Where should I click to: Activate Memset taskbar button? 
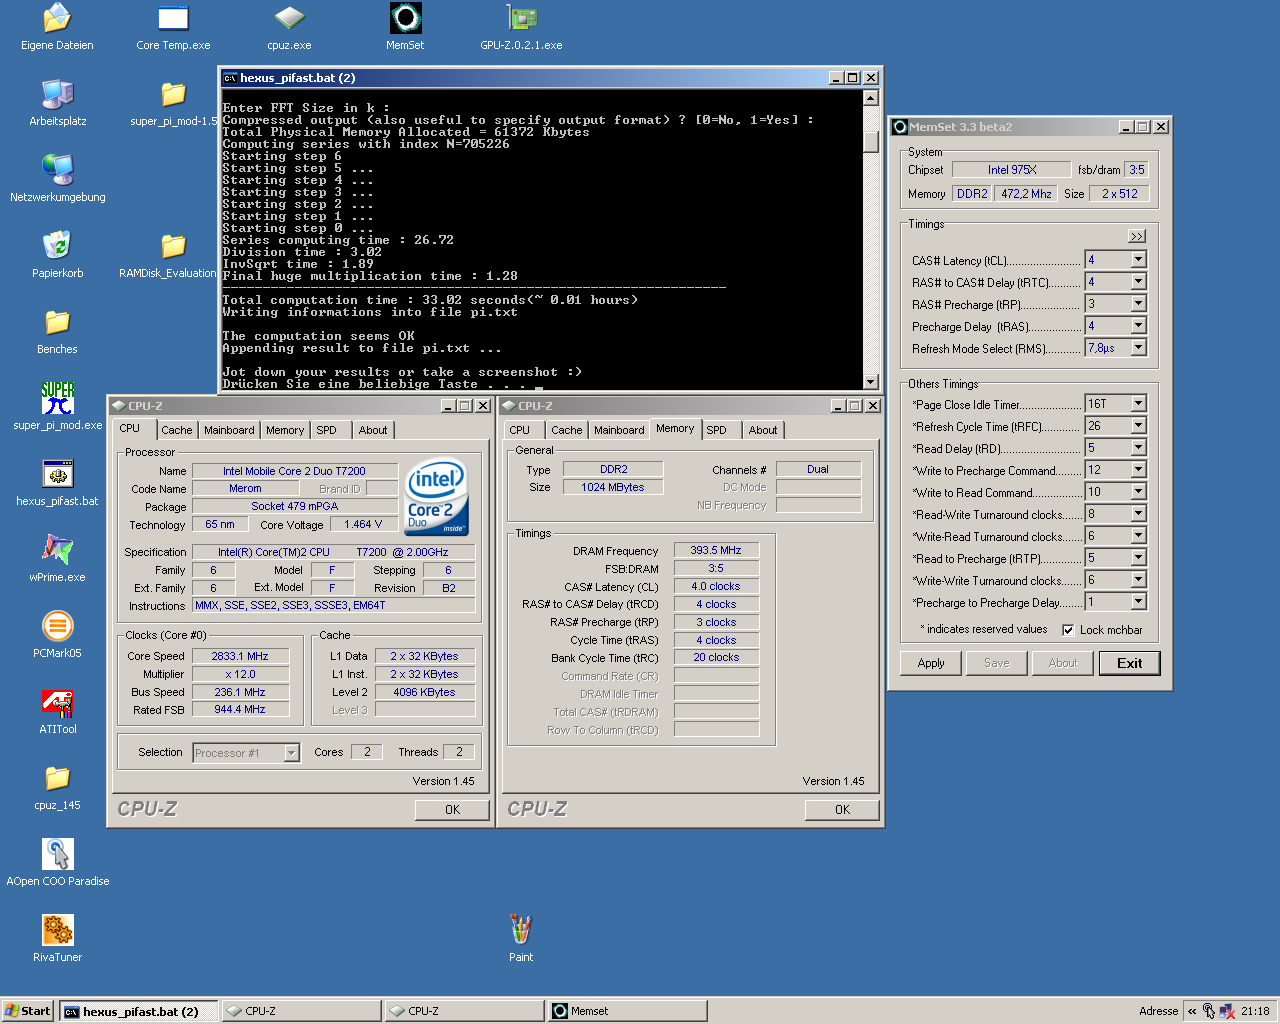coord(627,1011)
